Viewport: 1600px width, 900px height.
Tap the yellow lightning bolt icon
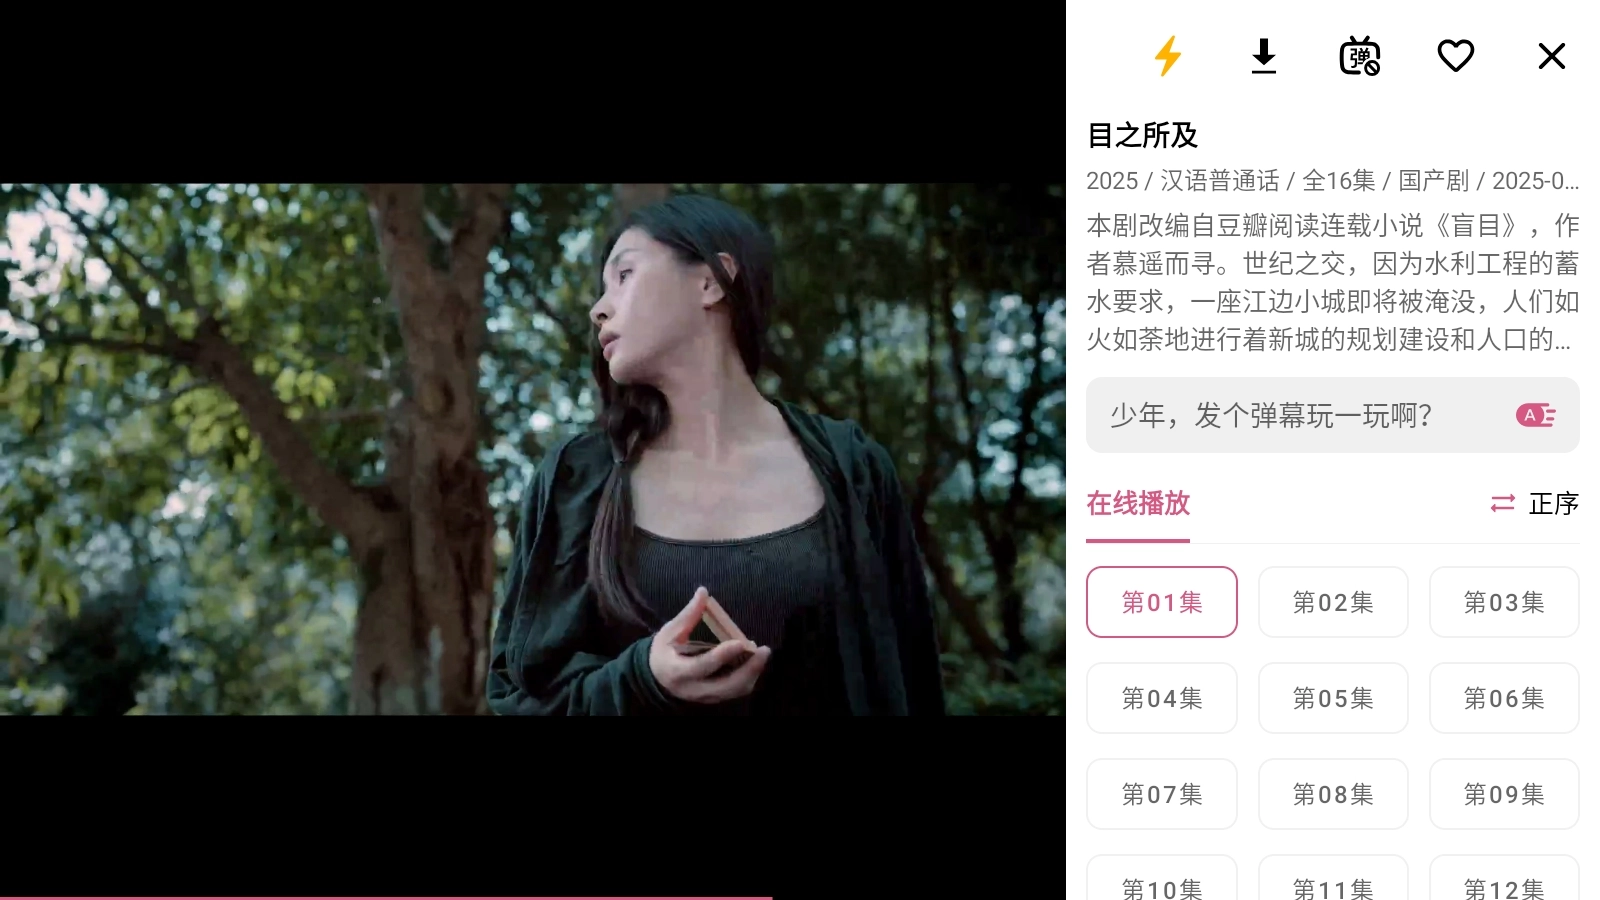(x=1168, y=56)
